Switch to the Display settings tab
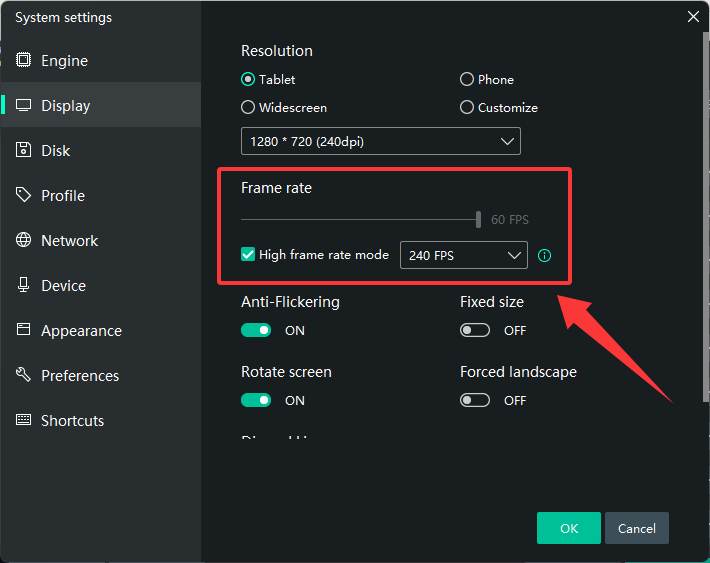The image size is (710, 563). click(65, 106)
